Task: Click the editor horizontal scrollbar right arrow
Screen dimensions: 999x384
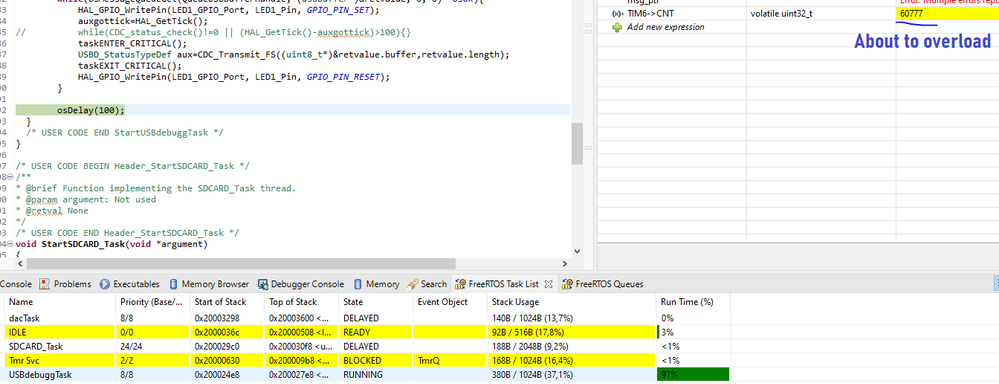Action: click(x=564, y=264)
